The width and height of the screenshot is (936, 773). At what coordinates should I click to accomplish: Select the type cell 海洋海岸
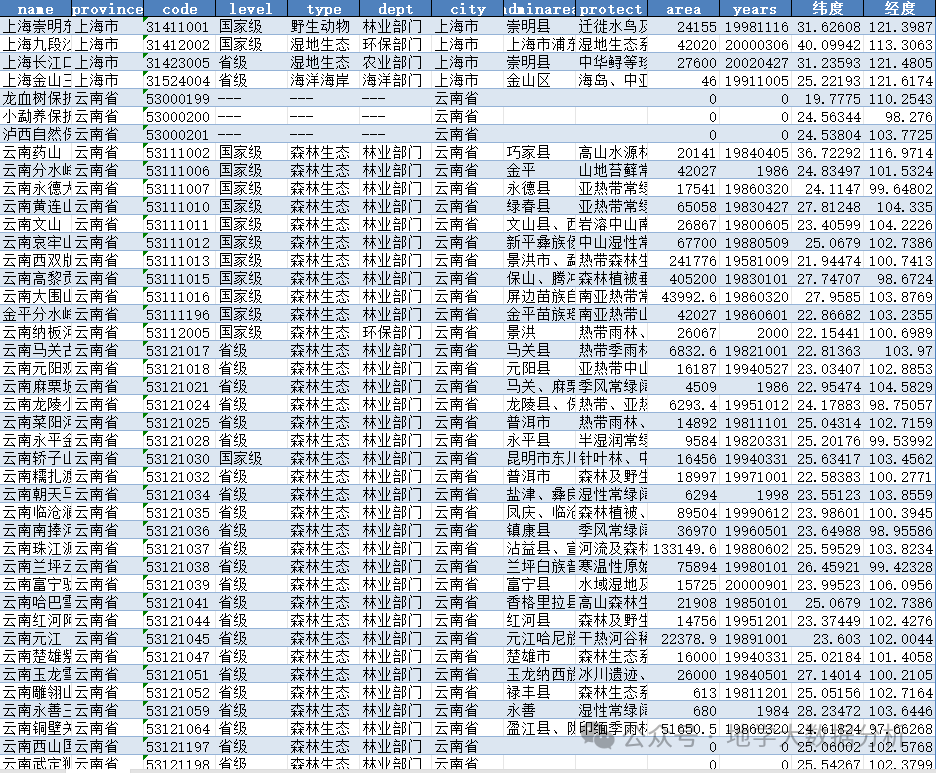pyautogui.click(x=324, y=81)
